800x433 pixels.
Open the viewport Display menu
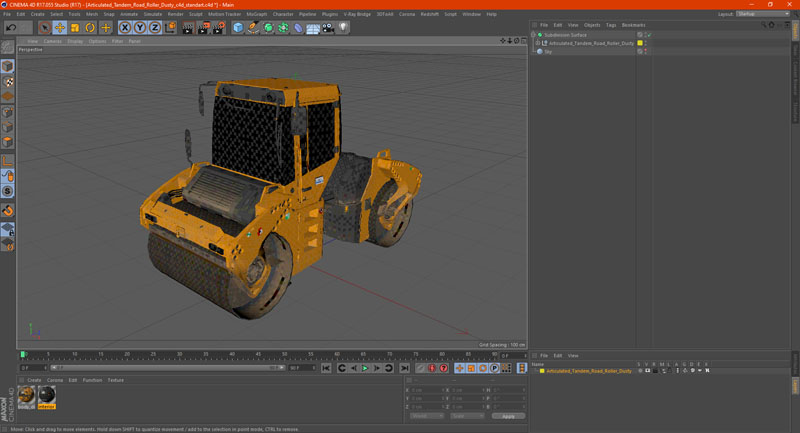click(x=75, y=41)
